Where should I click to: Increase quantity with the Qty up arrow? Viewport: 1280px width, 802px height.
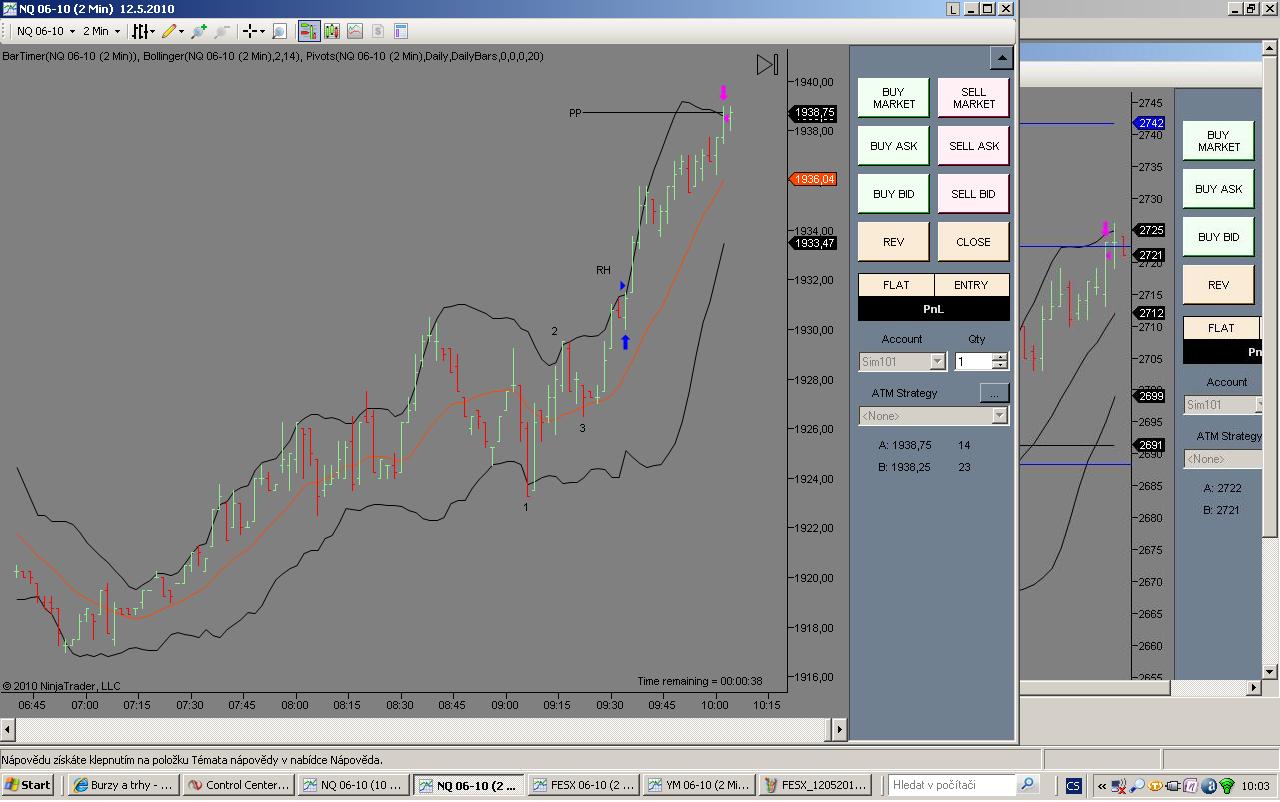tap(1000, 357)
